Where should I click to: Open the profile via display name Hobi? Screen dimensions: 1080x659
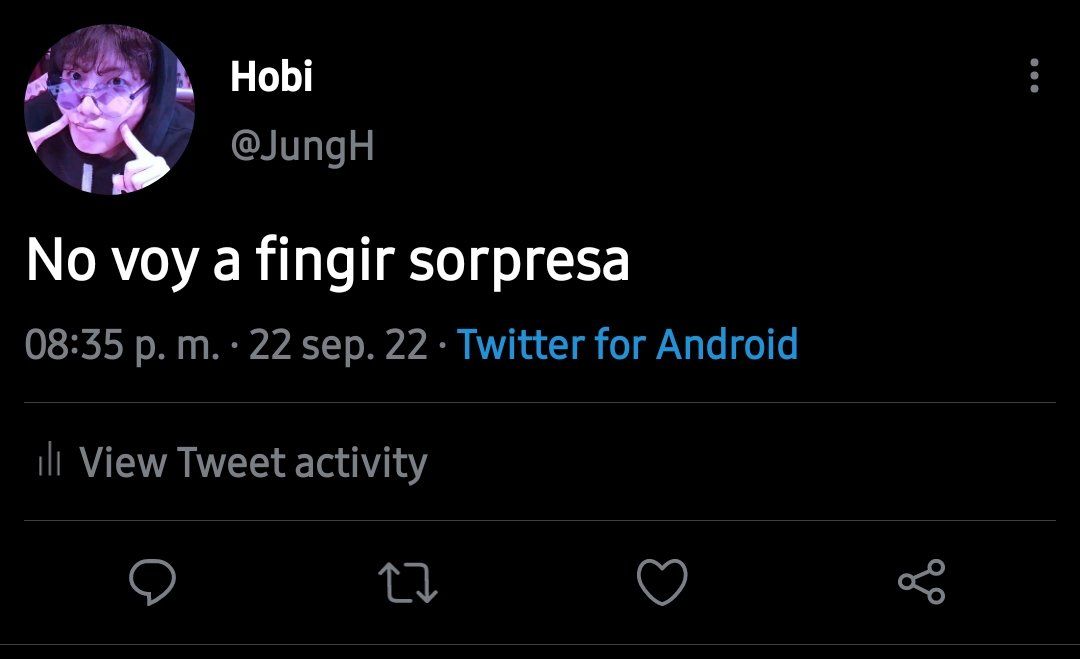tap(271, 76)
